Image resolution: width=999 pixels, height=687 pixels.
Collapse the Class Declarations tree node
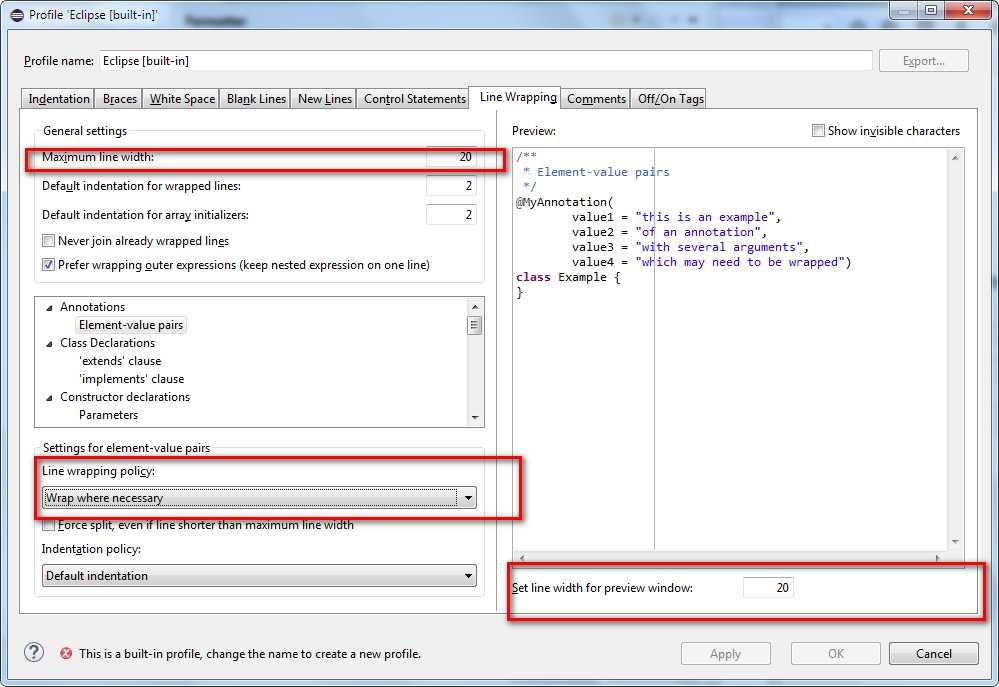point(50,344)
